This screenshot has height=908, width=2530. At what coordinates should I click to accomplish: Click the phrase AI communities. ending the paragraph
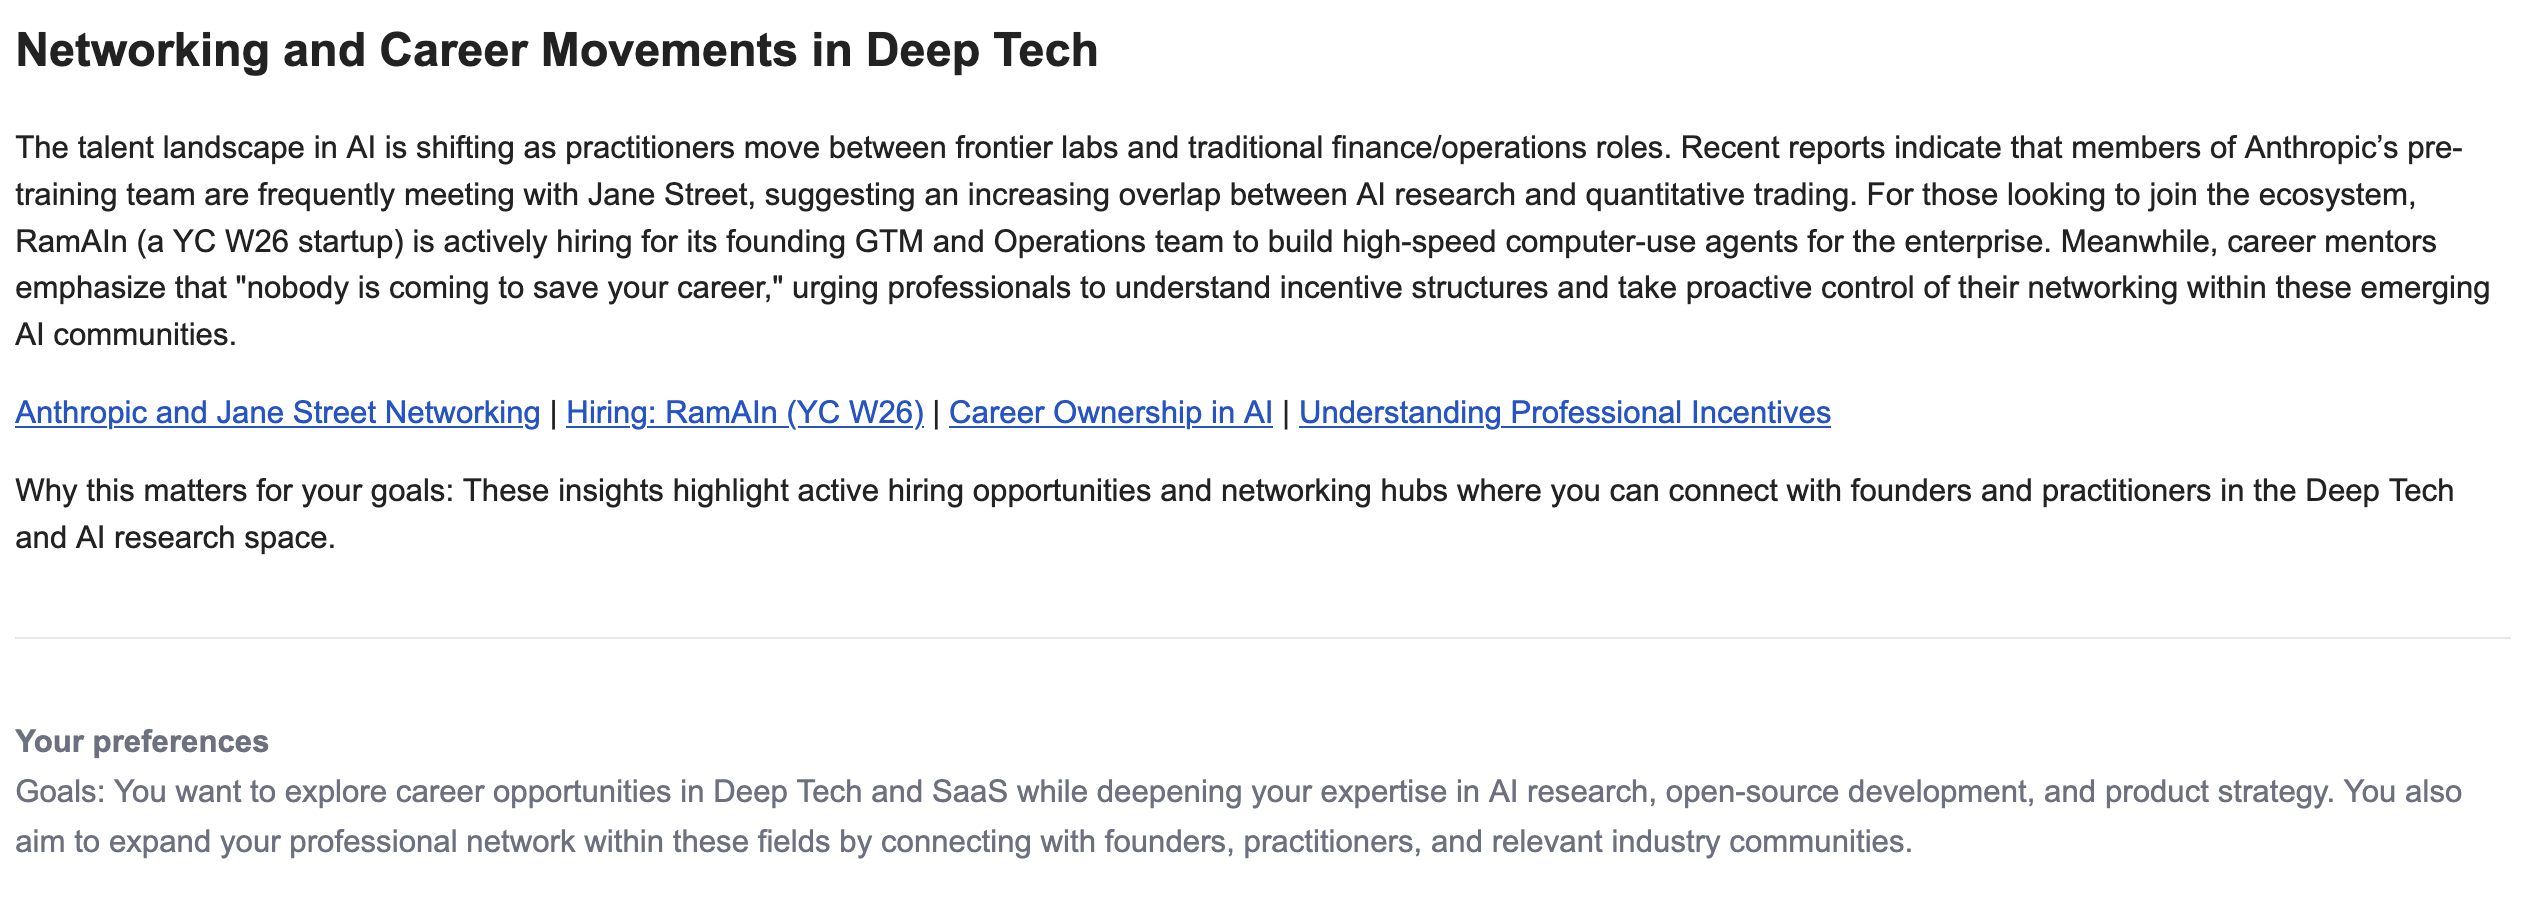coord(126,334)
